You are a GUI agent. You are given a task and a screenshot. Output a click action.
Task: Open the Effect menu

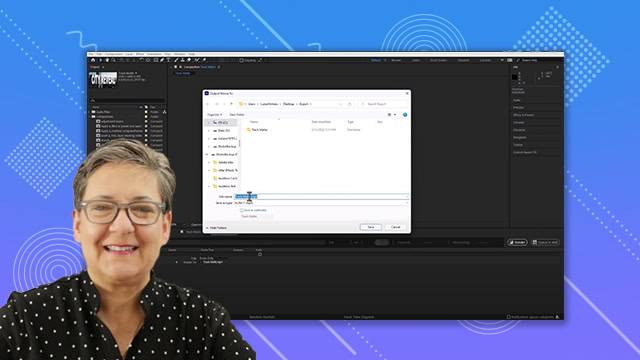tap(140, 54)
